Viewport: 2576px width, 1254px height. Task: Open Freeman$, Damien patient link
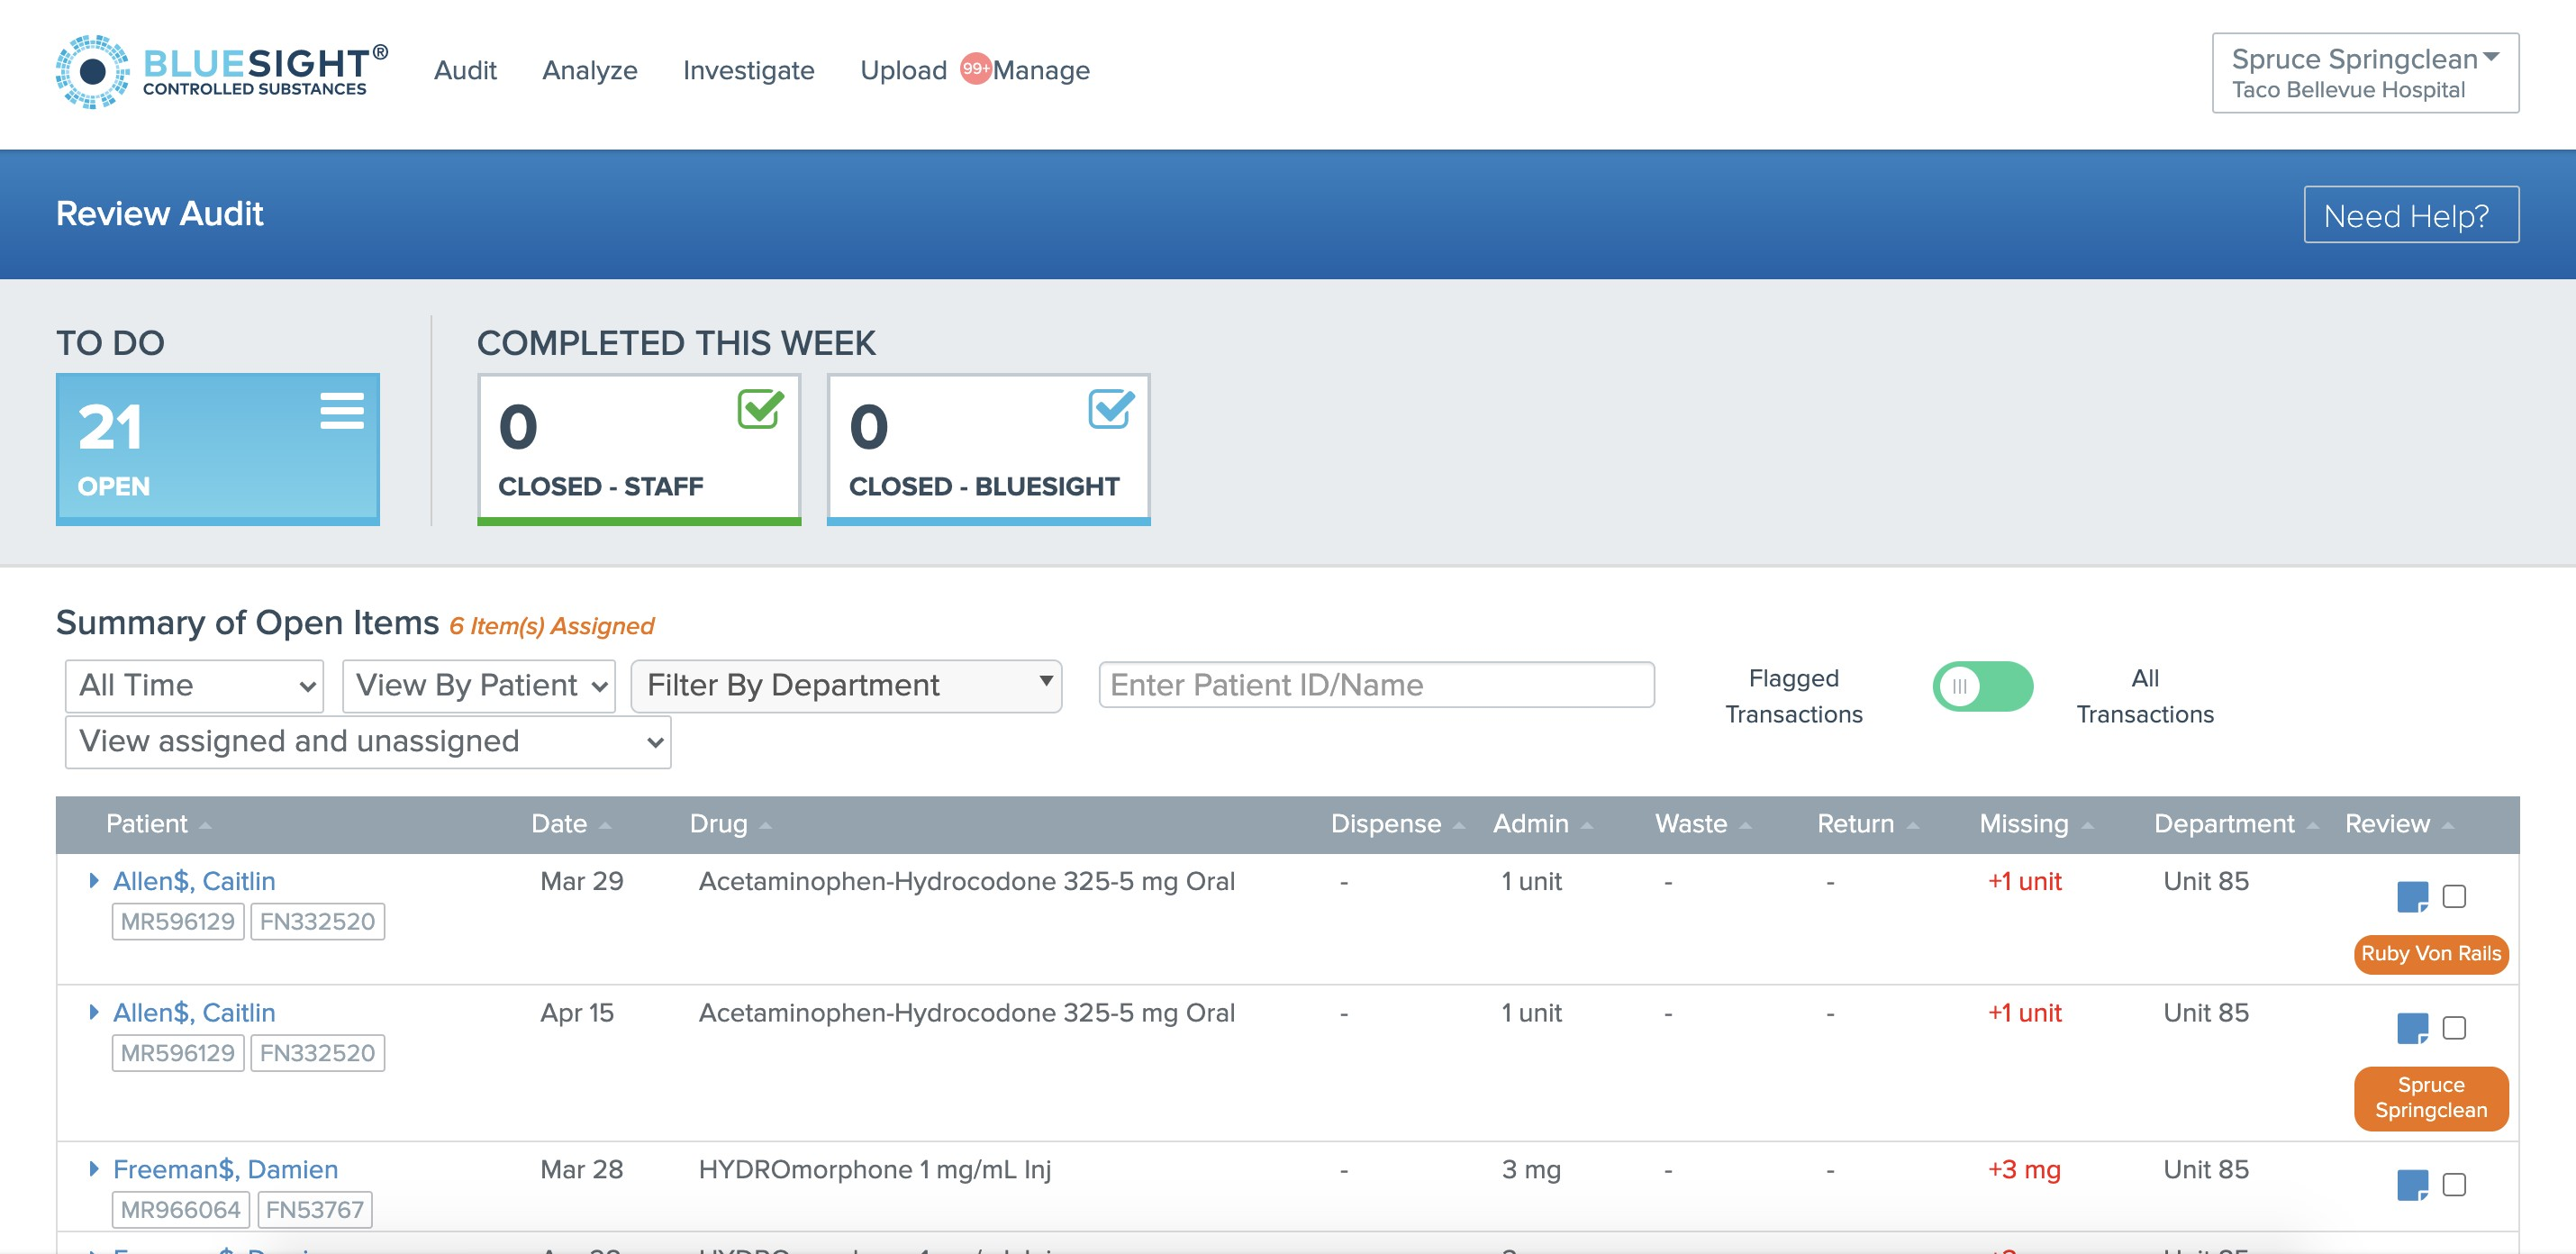click(225, 1169)
